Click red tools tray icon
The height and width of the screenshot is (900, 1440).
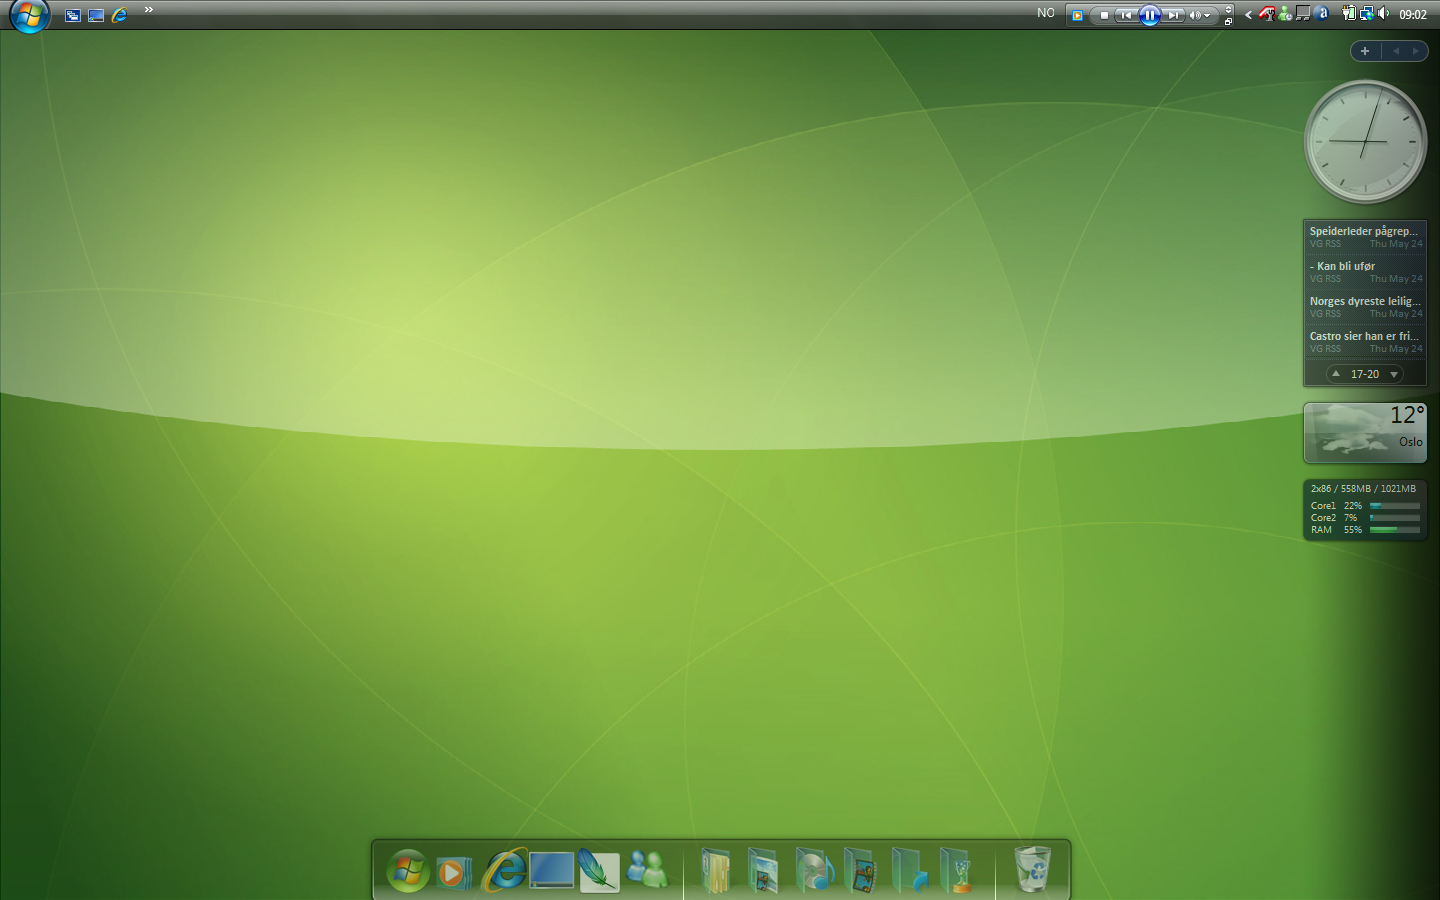pos(1267,14)
